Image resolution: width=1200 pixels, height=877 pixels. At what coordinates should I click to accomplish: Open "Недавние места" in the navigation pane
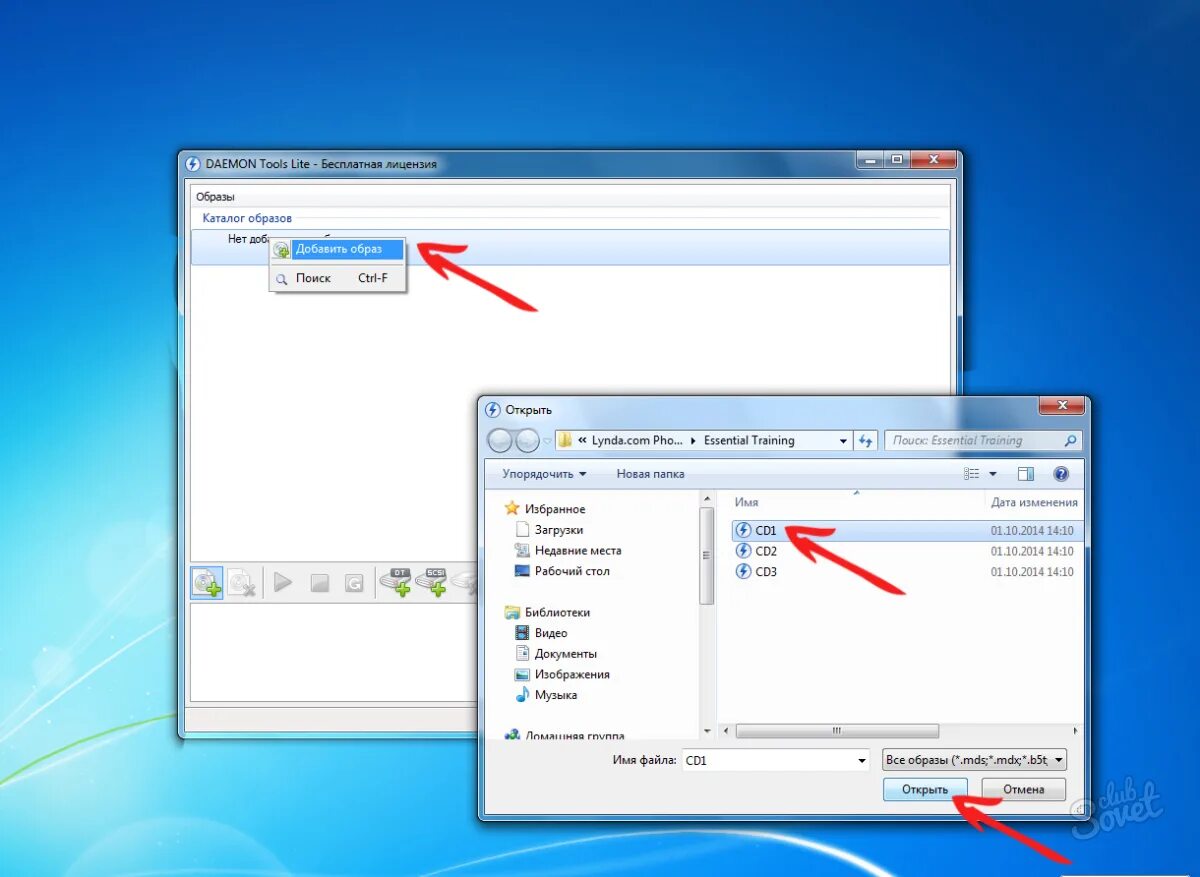[568, 551]
